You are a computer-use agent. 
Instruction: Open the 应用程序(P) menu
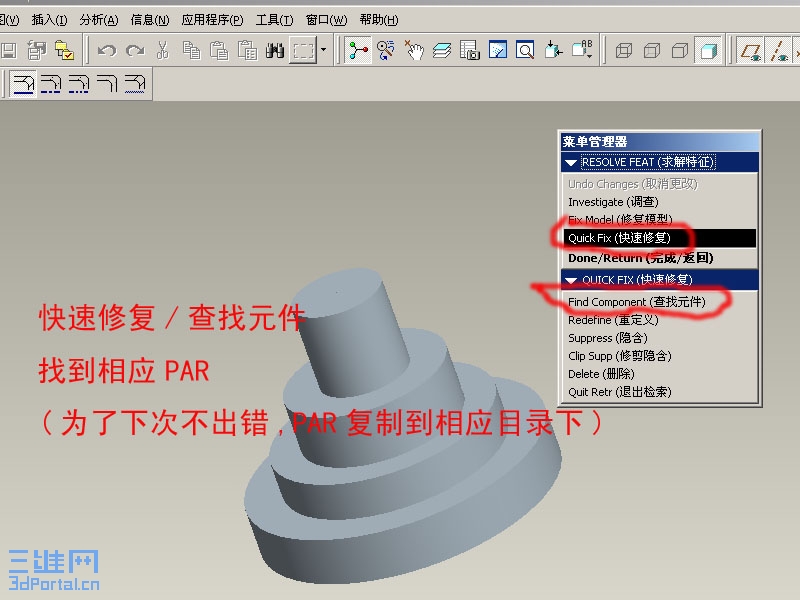click(x=212, y=20)
